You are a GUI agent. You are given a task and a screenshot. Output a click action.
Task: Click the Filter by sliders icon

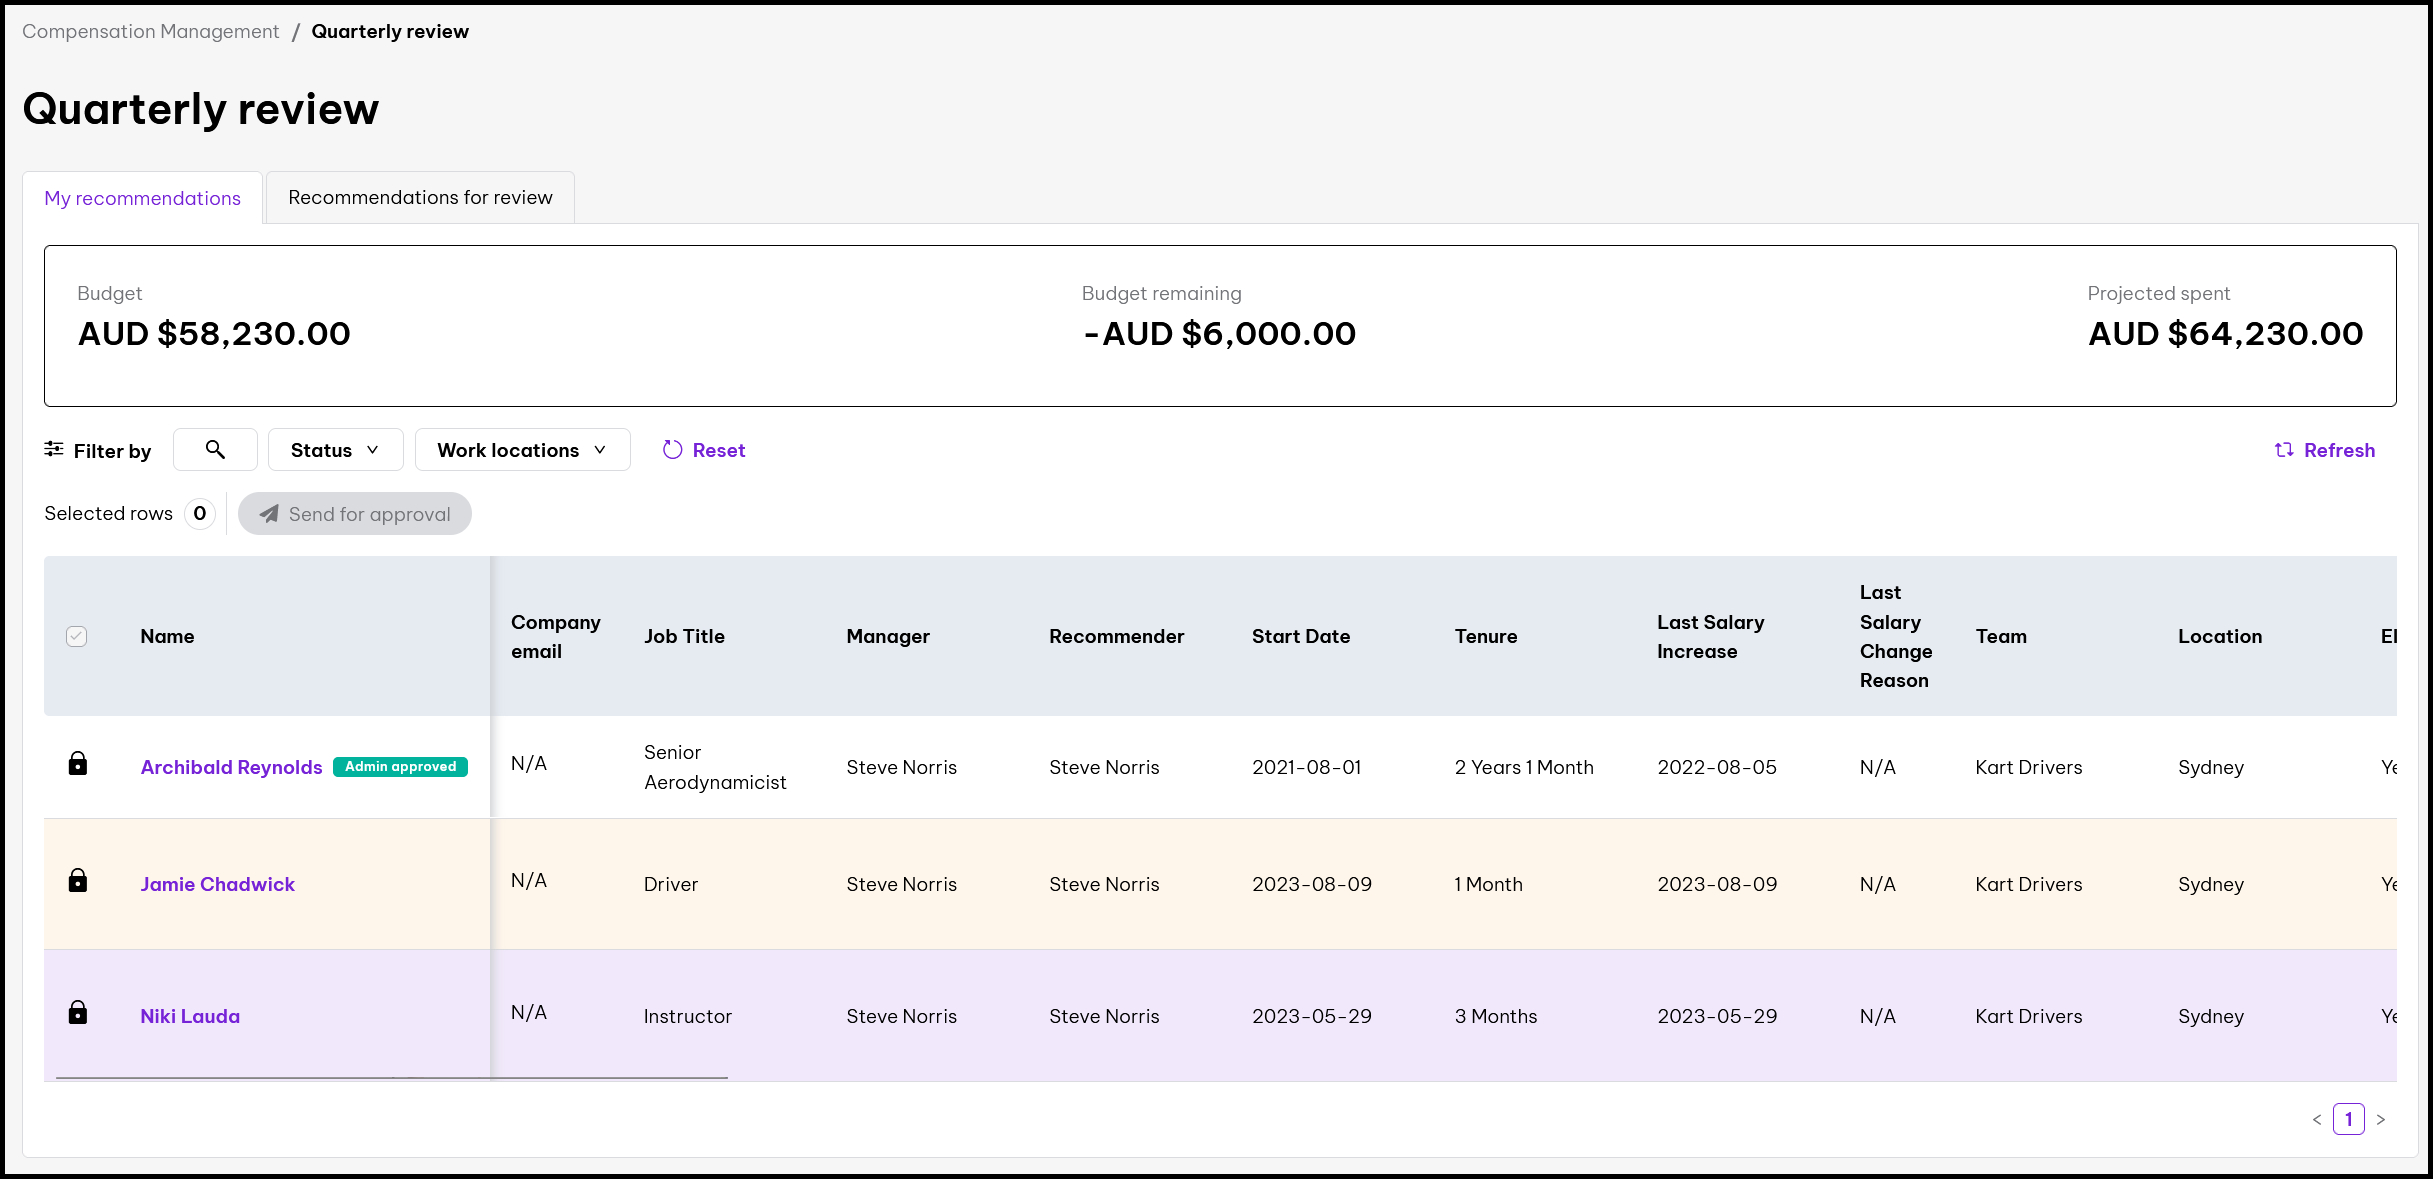(x=54, y=450)
